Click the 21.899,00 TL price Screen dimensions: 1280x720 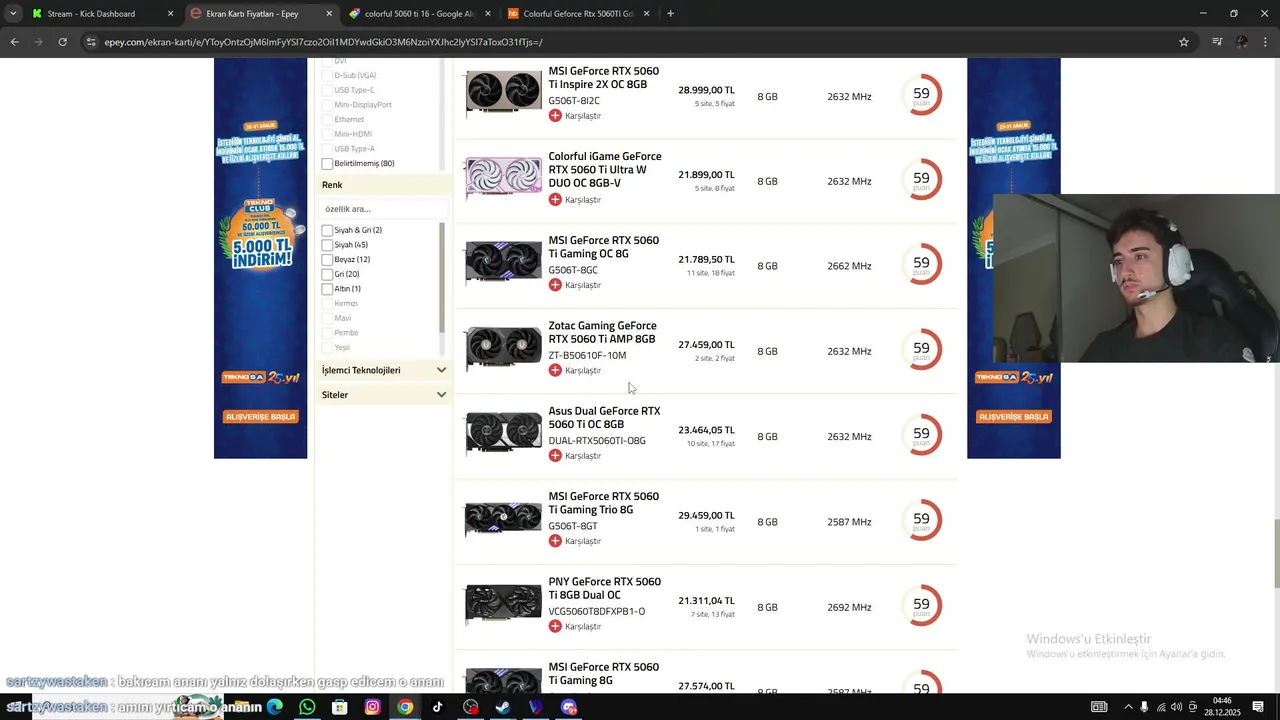706,175
